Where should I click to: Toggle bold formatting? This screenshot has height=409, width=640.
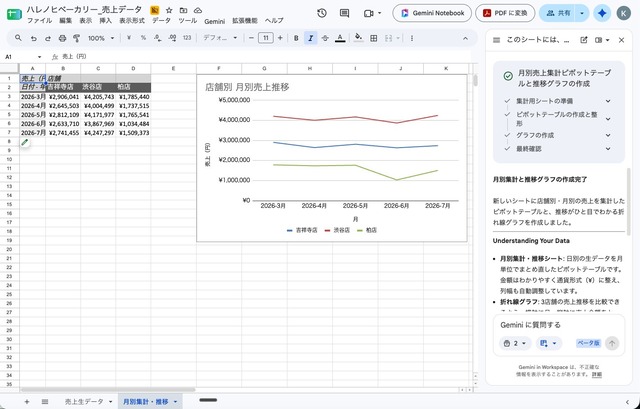[296, 38]
